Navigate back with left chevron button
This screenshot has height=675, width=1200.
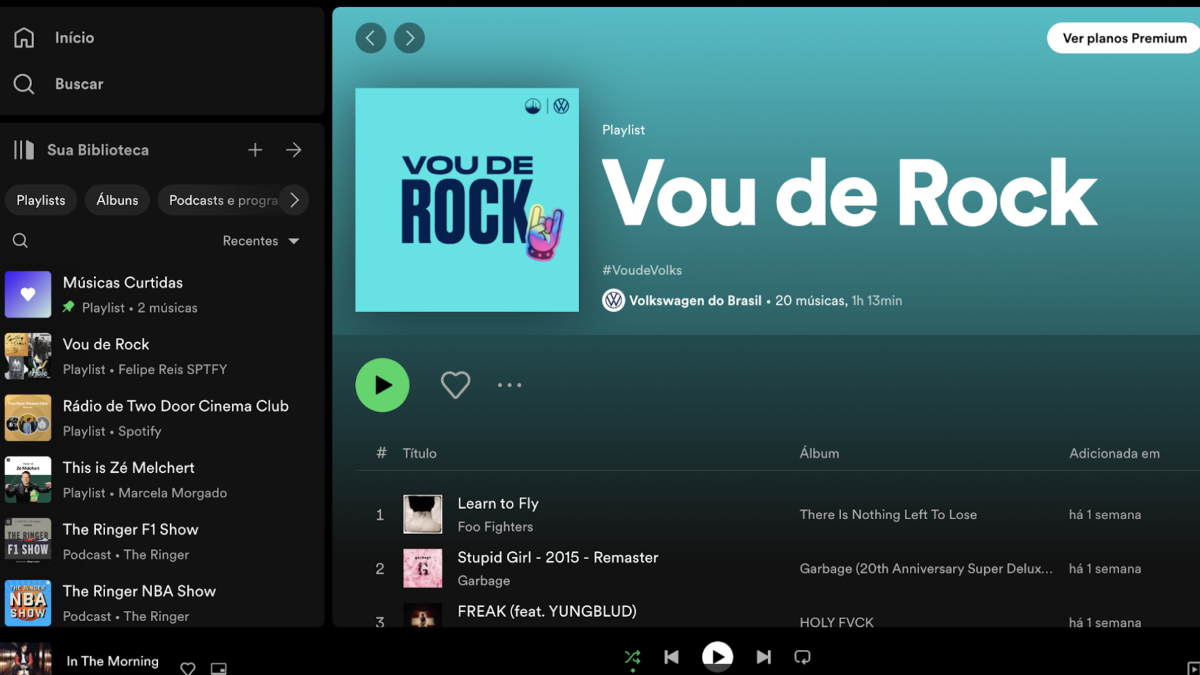pyautogui.click(x=371, y=38)
